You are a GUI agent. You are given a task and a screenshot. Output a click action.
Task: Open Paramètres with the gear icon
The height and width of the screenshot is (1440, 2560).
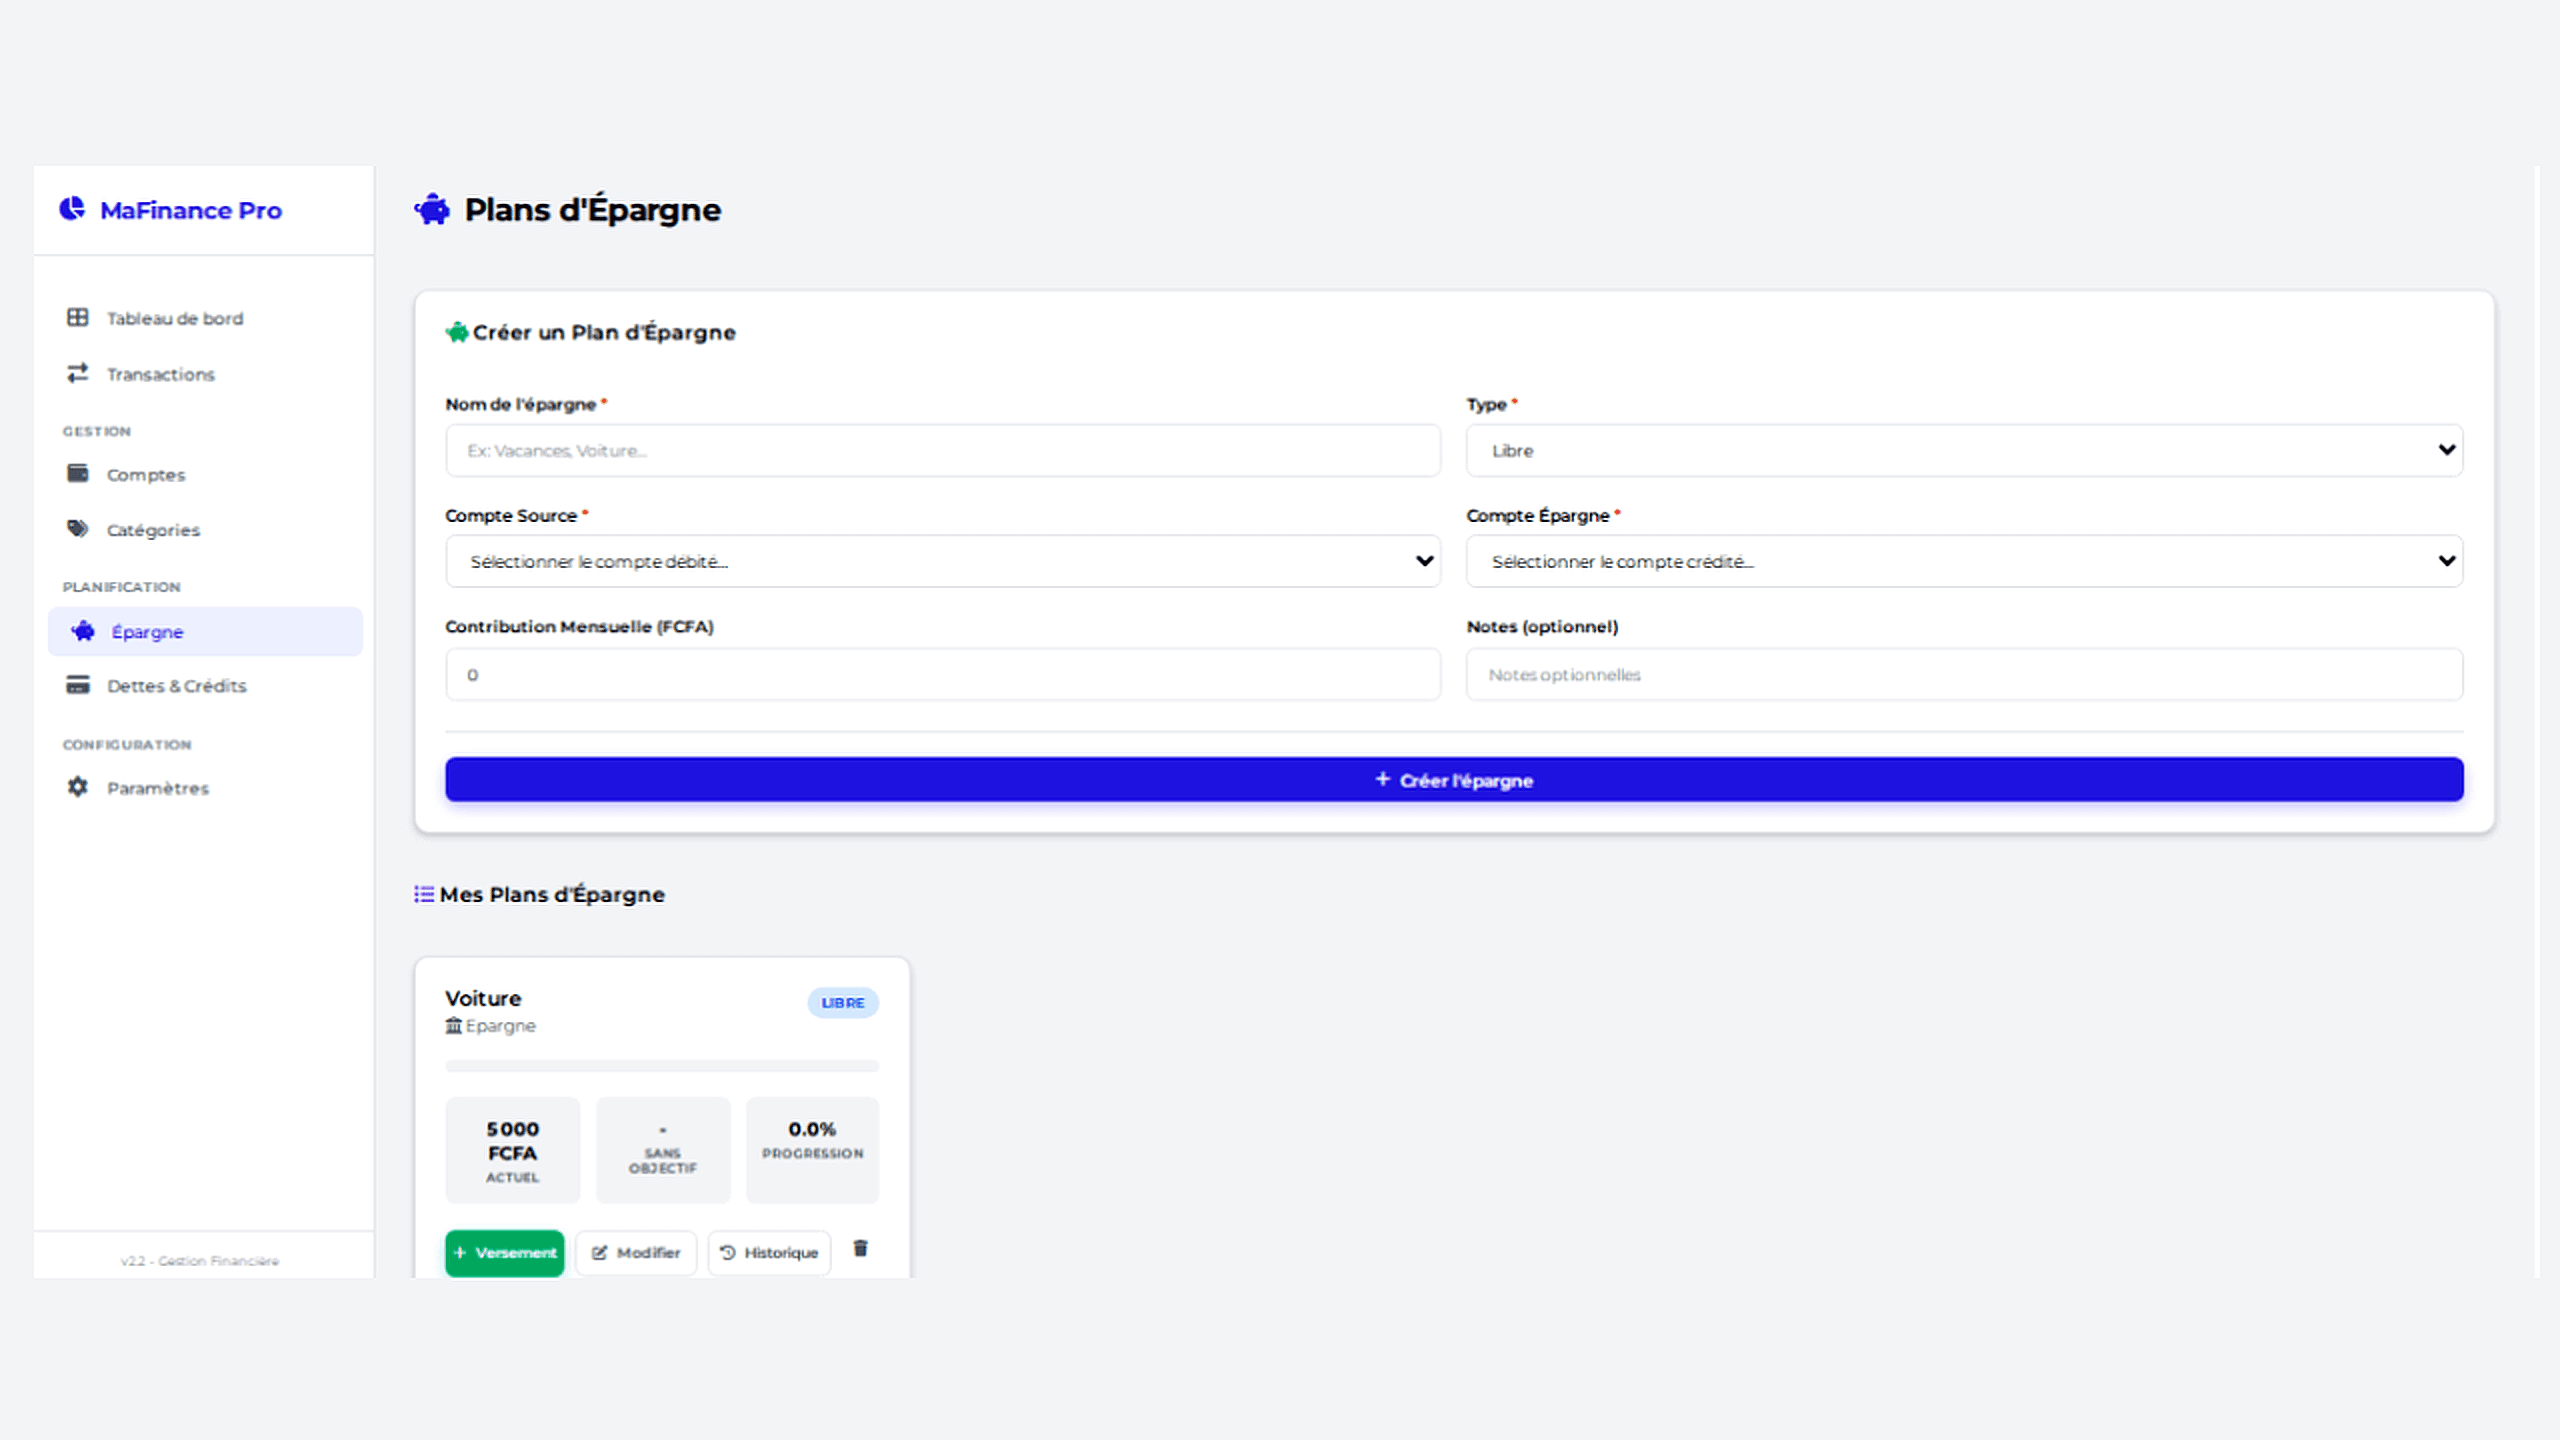78,787
